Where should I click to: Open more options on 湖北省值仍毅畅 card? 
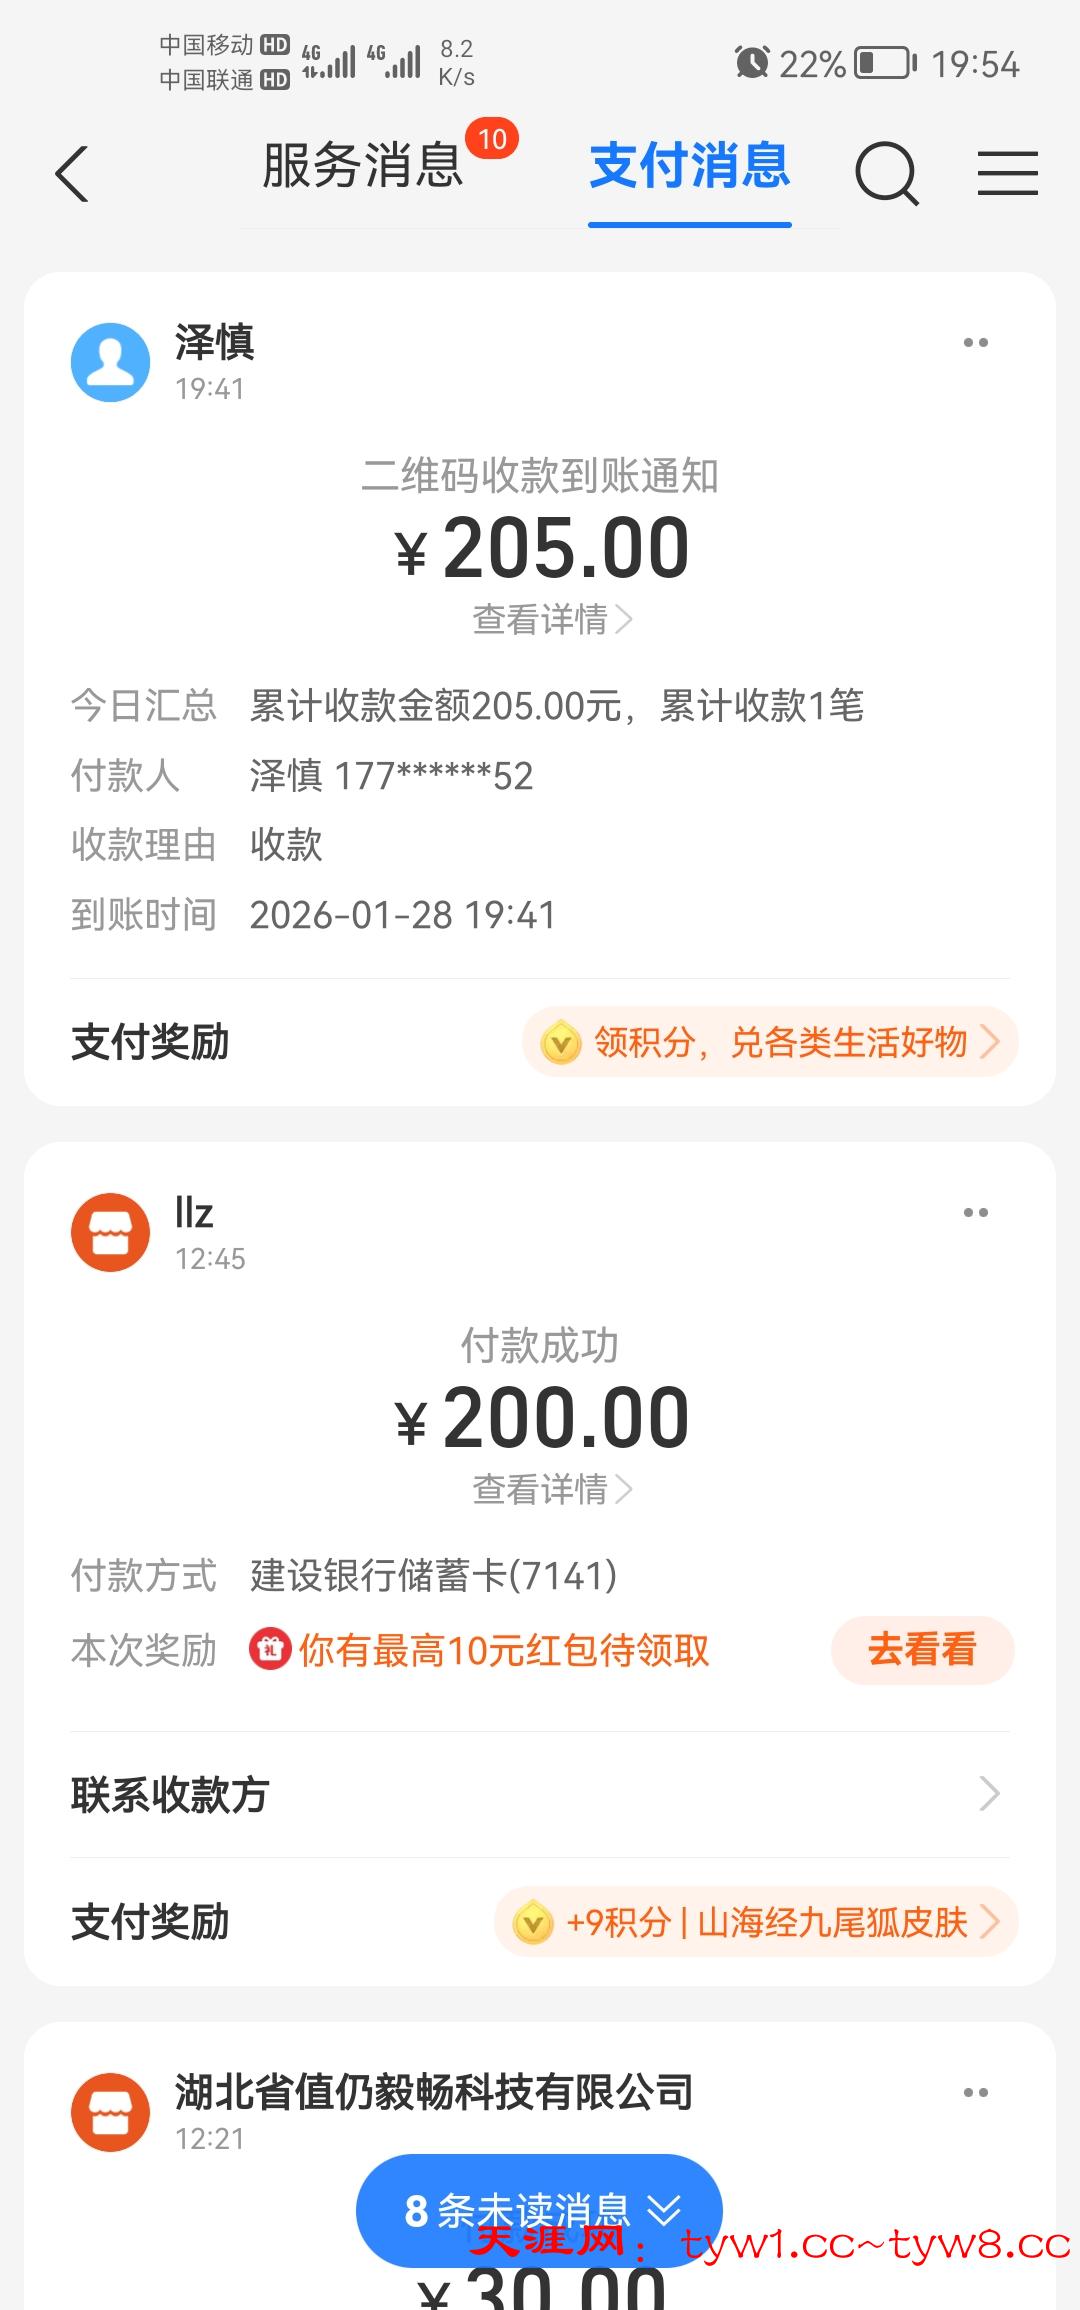tap(975, 2093)
